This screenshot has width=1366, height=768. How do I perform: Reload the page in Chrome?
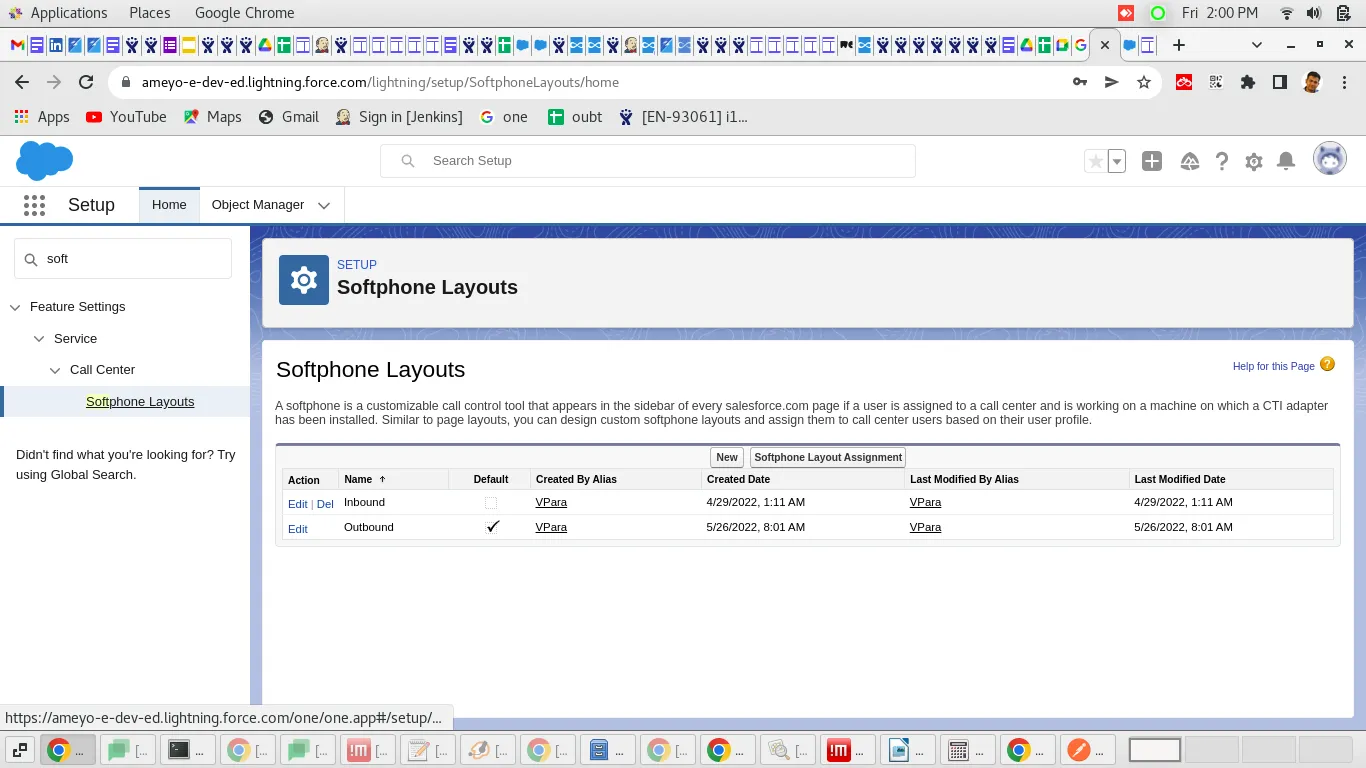click(86, 83)
